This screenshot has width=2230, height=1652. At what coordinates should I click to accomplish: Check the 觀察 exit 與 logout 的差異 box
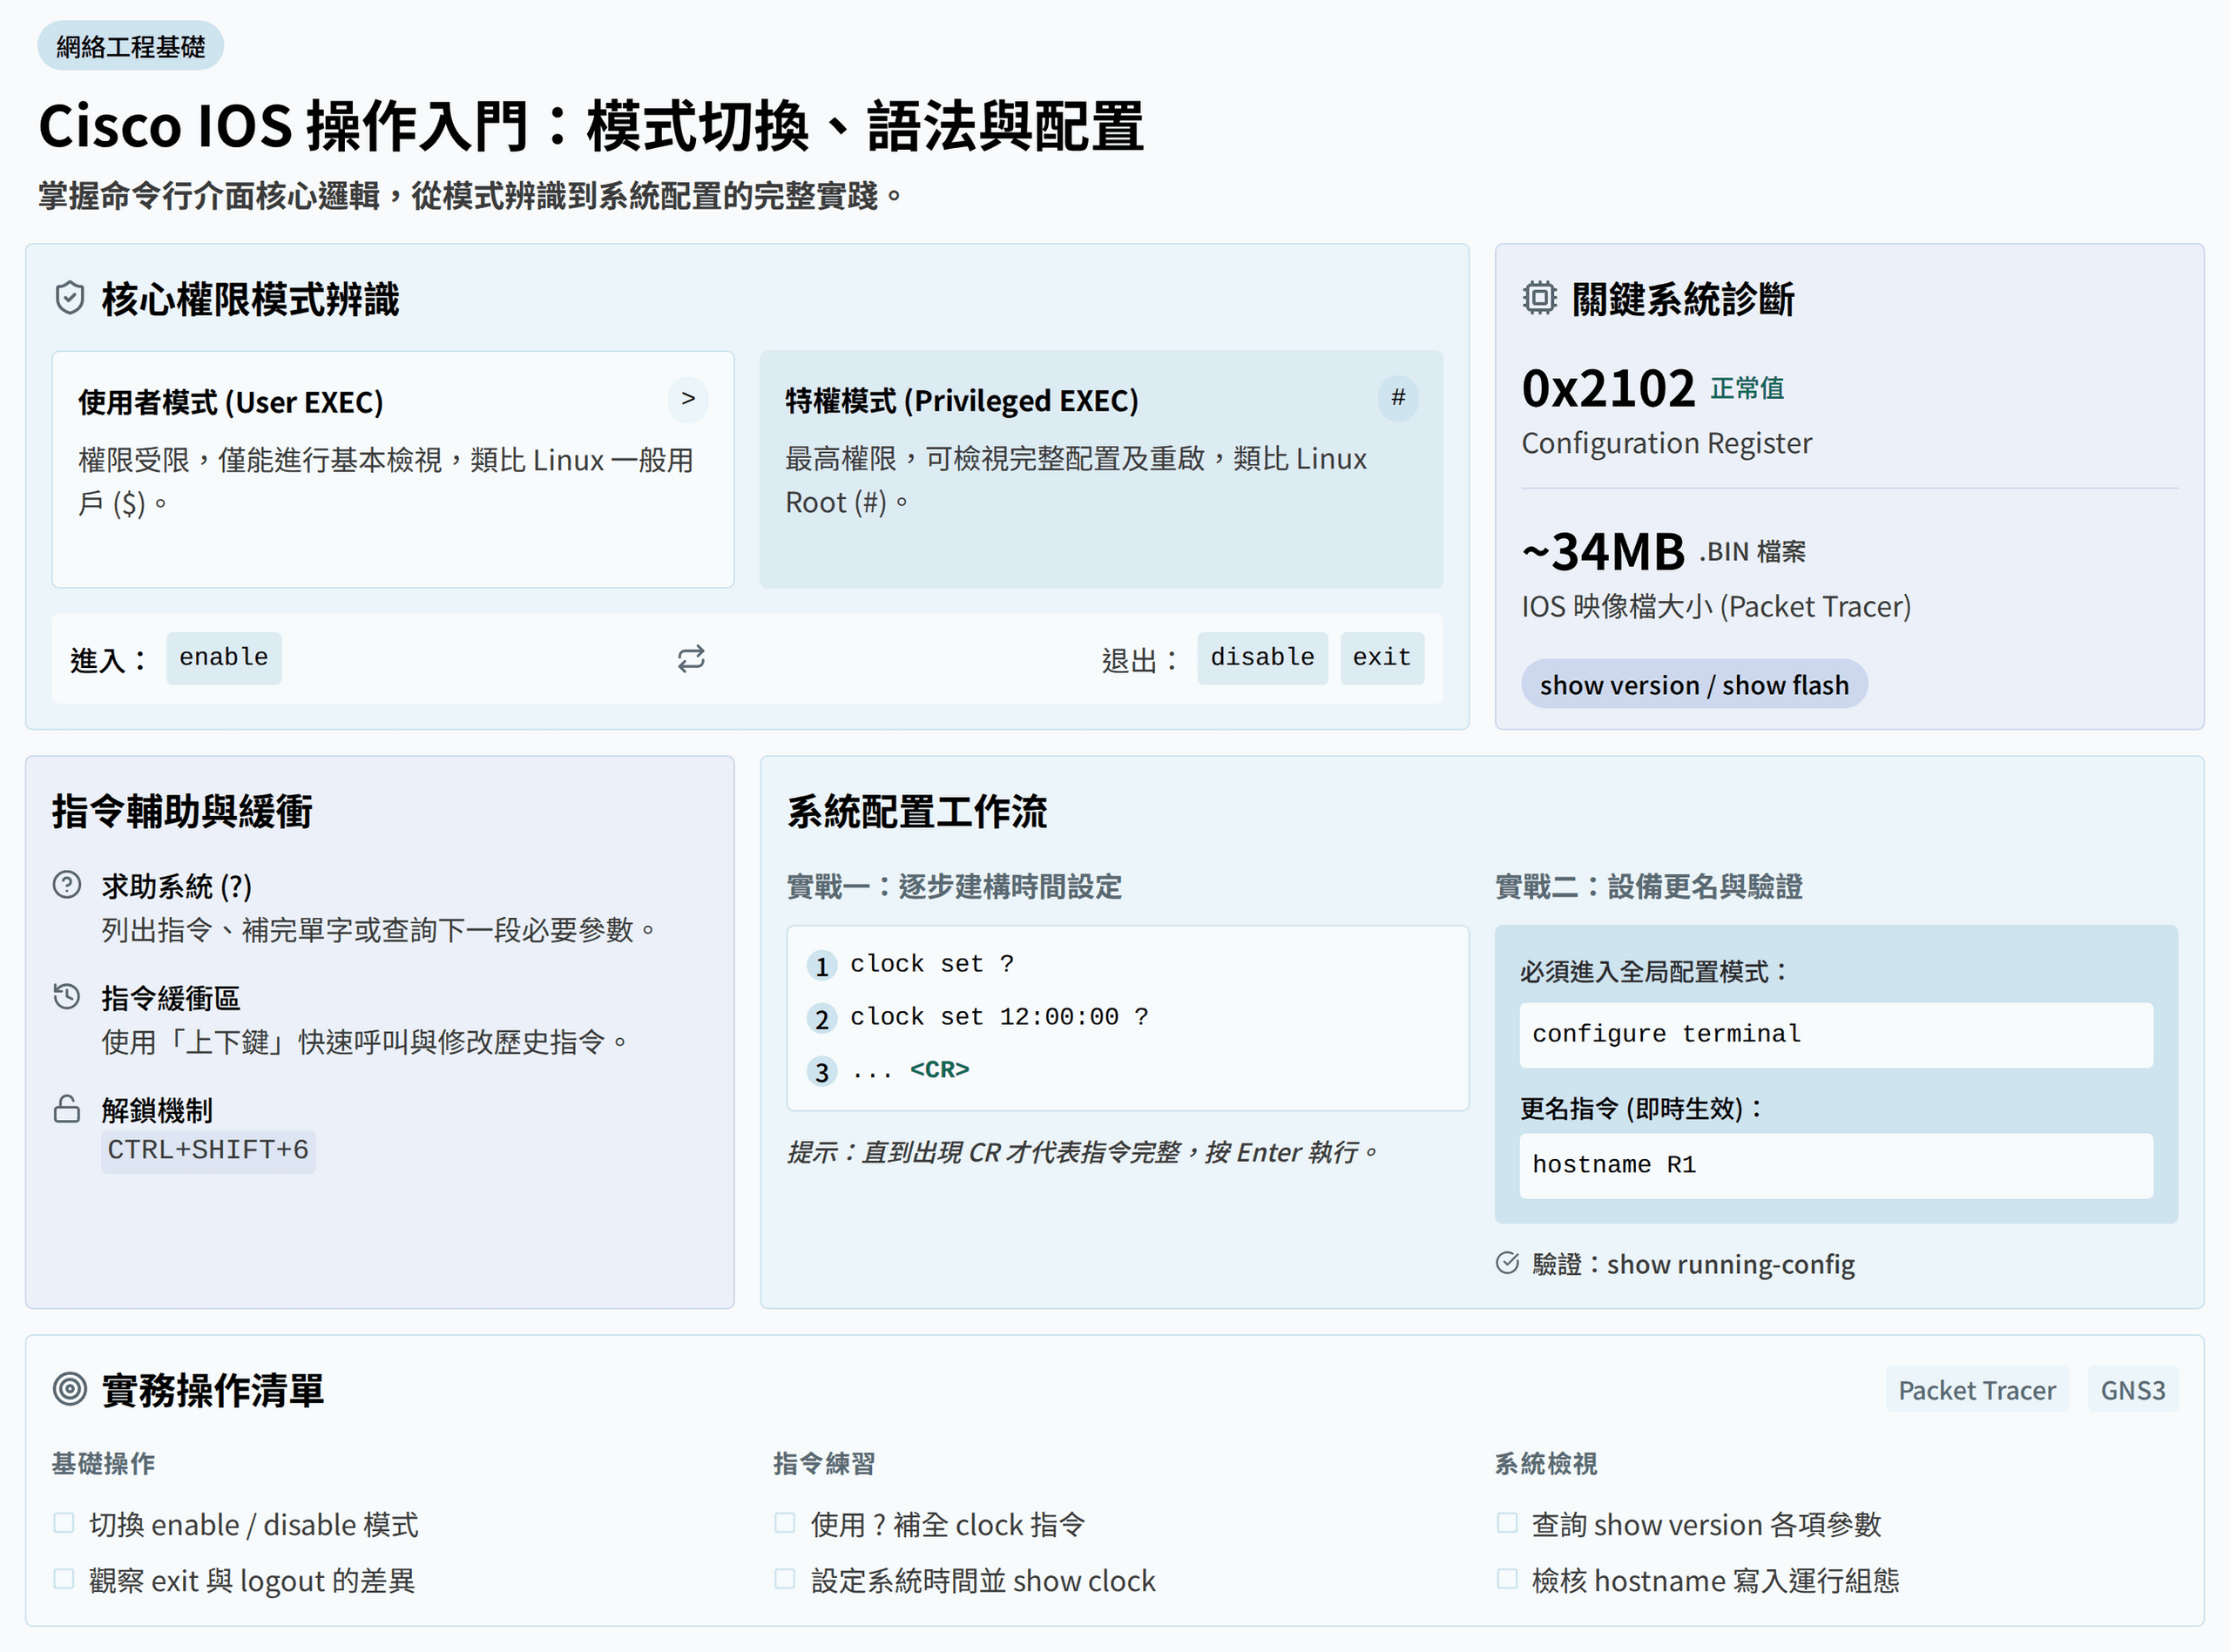coord(64,1579)
